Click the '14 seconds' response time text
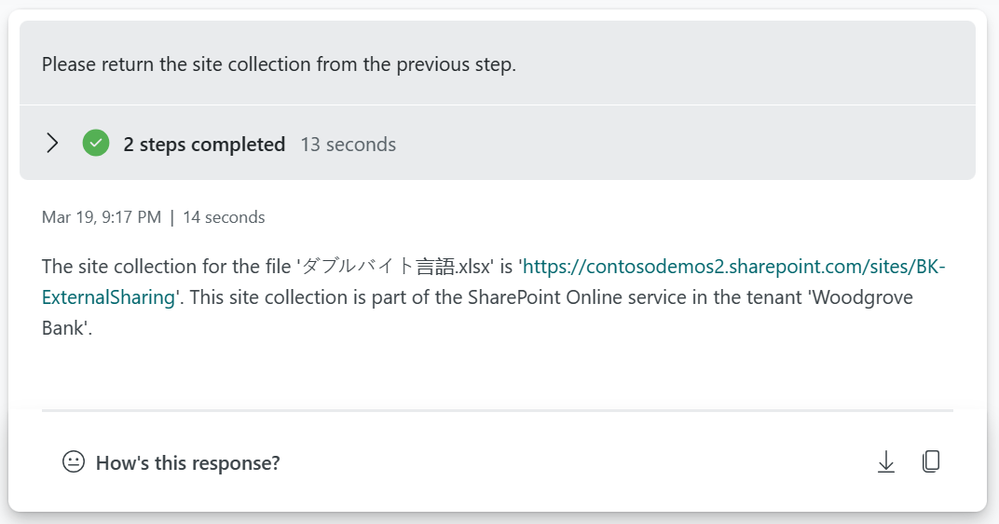This screenshot has height=524, width=999. (224, 217)
